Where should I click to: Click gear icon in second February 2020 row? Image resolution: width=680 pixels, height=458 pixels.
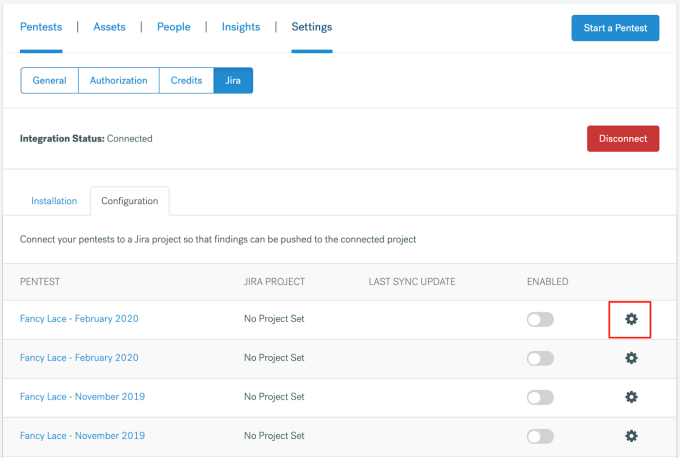click(x=631, y=358)
